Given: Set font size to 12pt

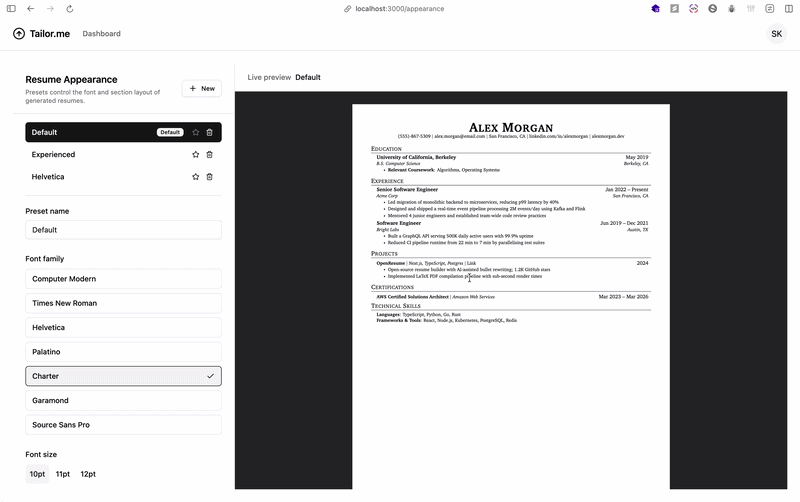Looking at the screenshot, I should click(x=88, y=474).
